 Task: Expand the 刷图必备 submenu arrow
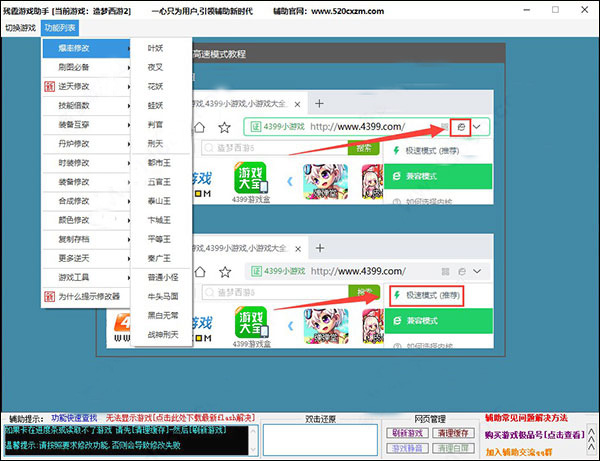[129, 67]
